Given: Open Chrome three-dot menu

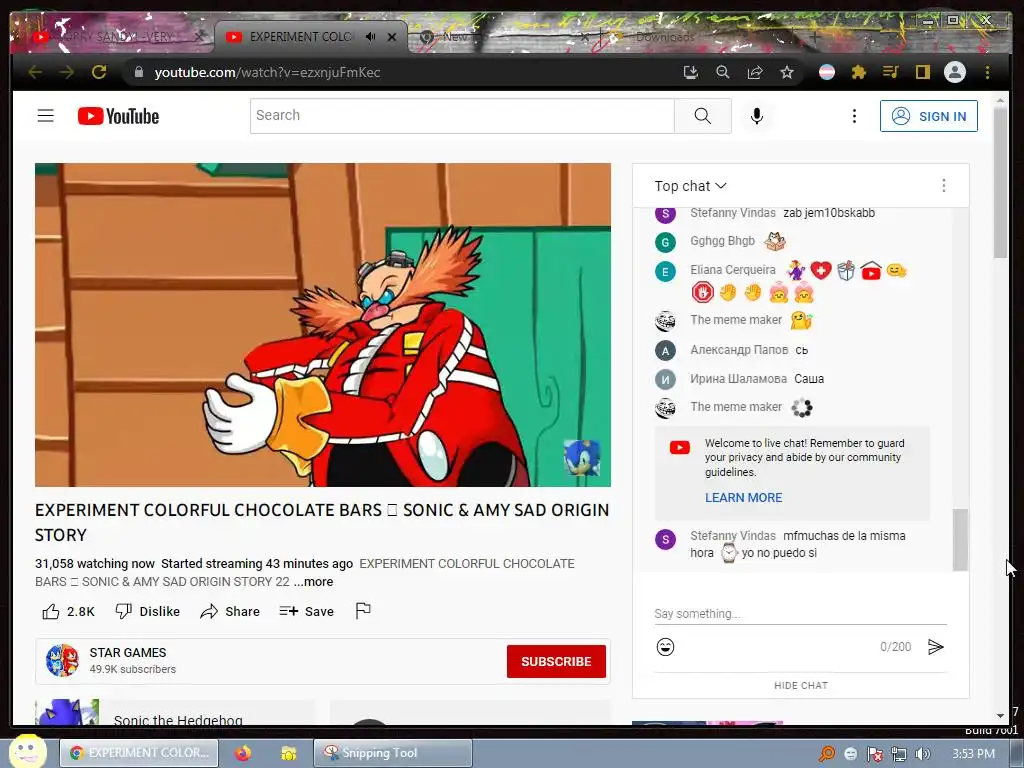Looking at the screenshot, I should (x=987, y=72).
